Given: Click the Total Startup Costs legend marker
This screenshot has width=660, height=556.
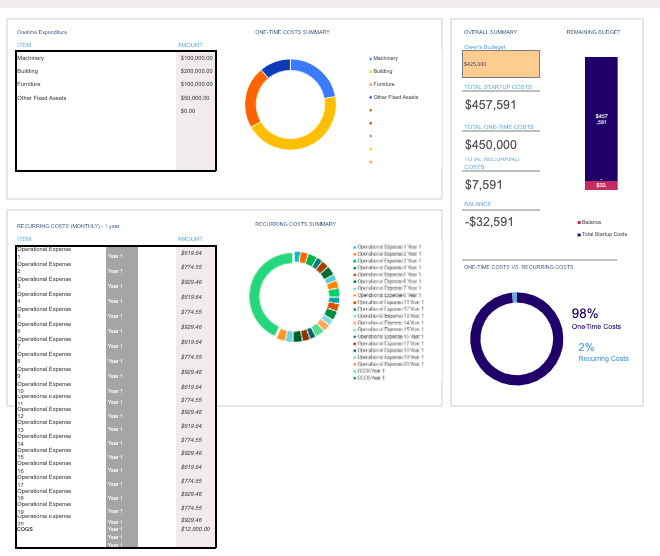Looking at the screenshot, I should pyautogui.click(x=580, y=234).
